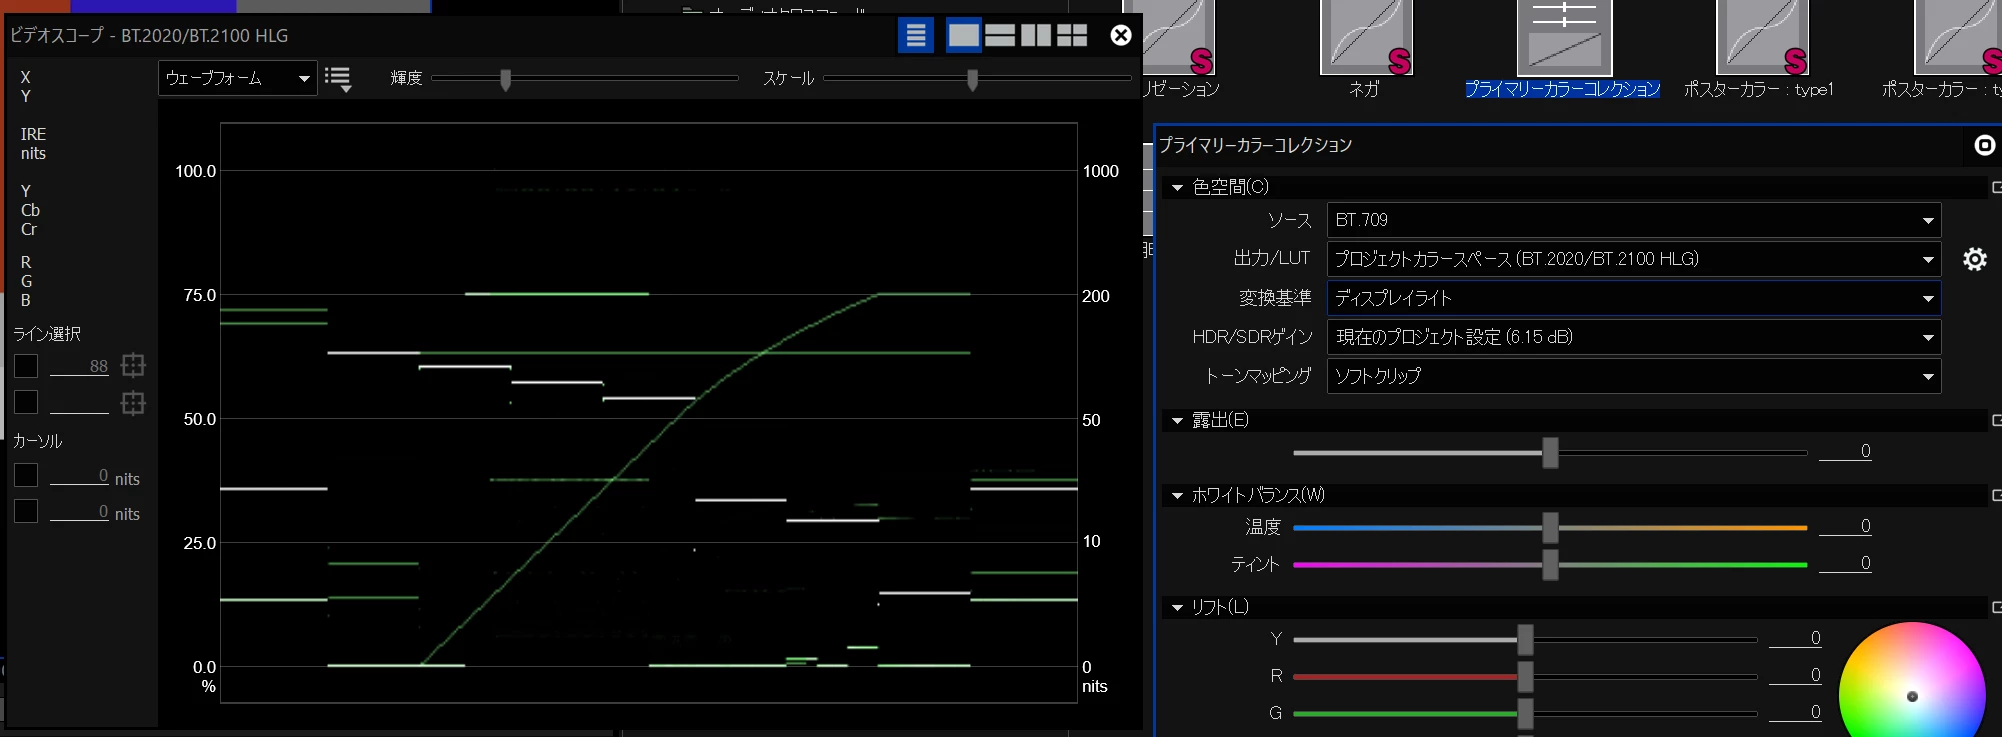
Task: Switch video scope to two-column side-by-side layout
Action: (x=1036, y=36)
